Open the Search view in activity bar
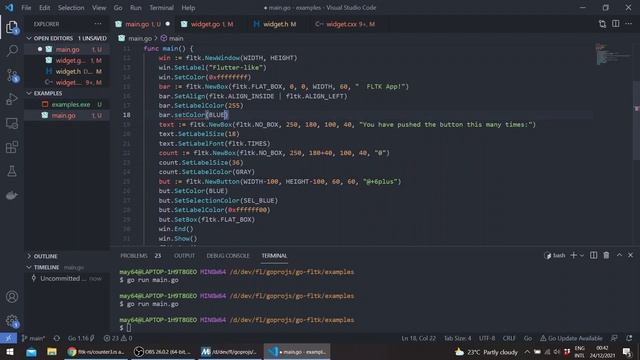This screenshot has width=640, height=360. point(12,51)
